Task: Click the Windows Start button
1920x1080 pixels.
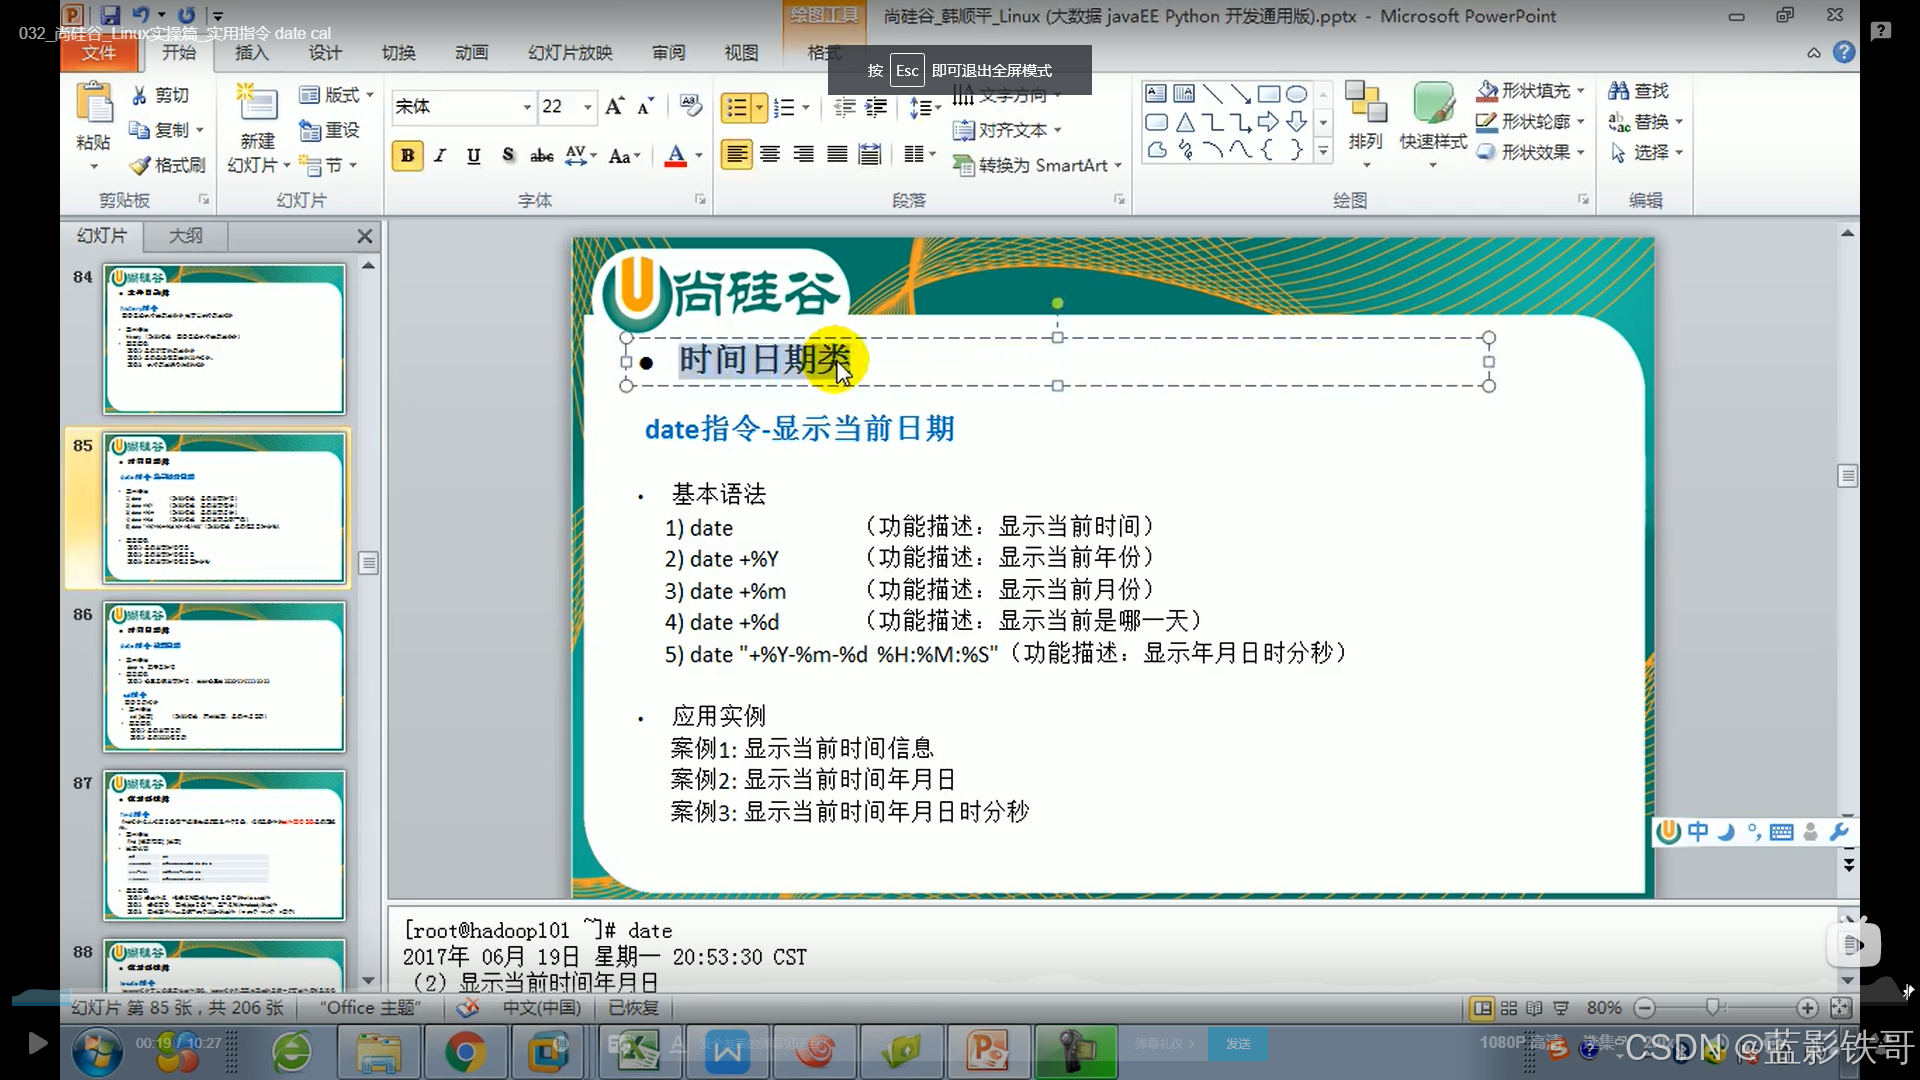Action: [x=98, y=1050]
